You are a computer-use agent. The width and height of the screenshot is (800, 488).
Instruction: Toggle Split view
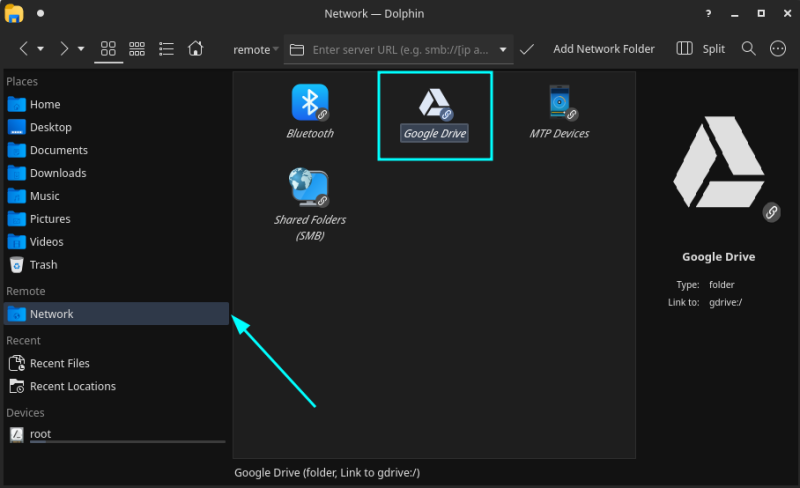tap(701, 49)
